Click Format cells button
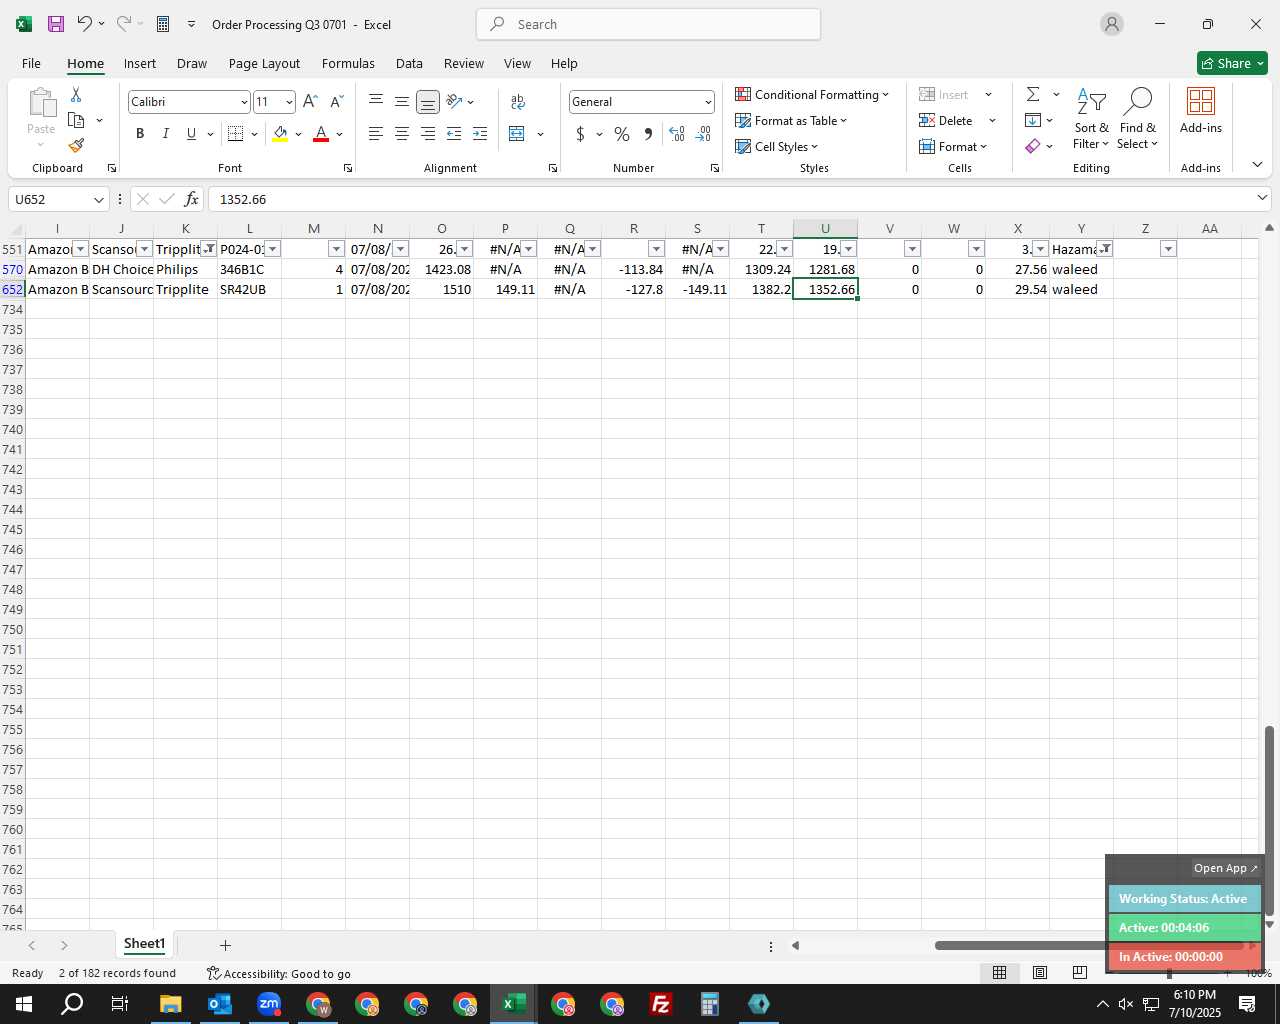1280x1024 pixels. [953, 146]
